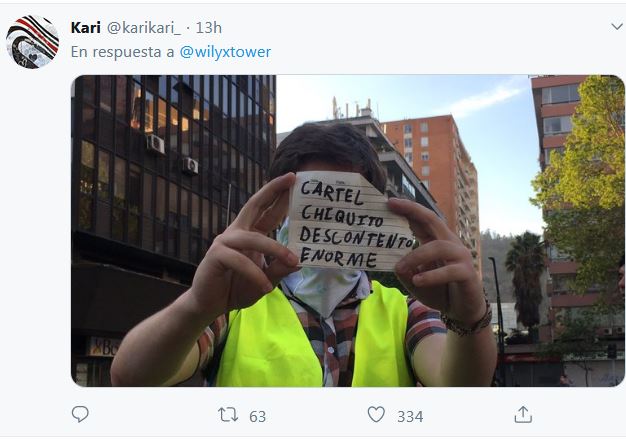Click the like count 334
Image resolution: width=626 pixels, height=442 pixels.
410,416
